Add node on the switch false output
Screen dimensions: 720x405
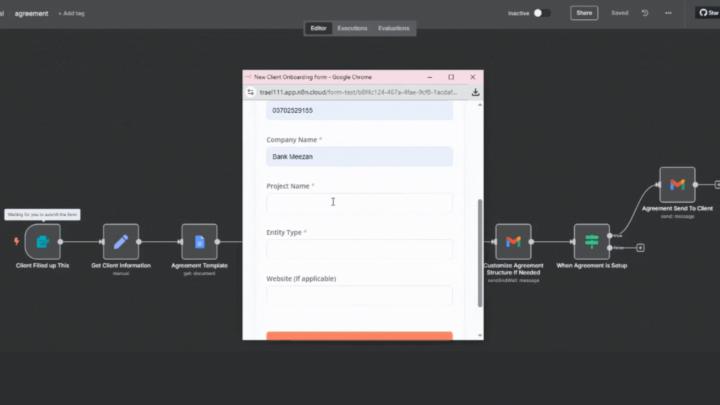(x=640, y=248)
